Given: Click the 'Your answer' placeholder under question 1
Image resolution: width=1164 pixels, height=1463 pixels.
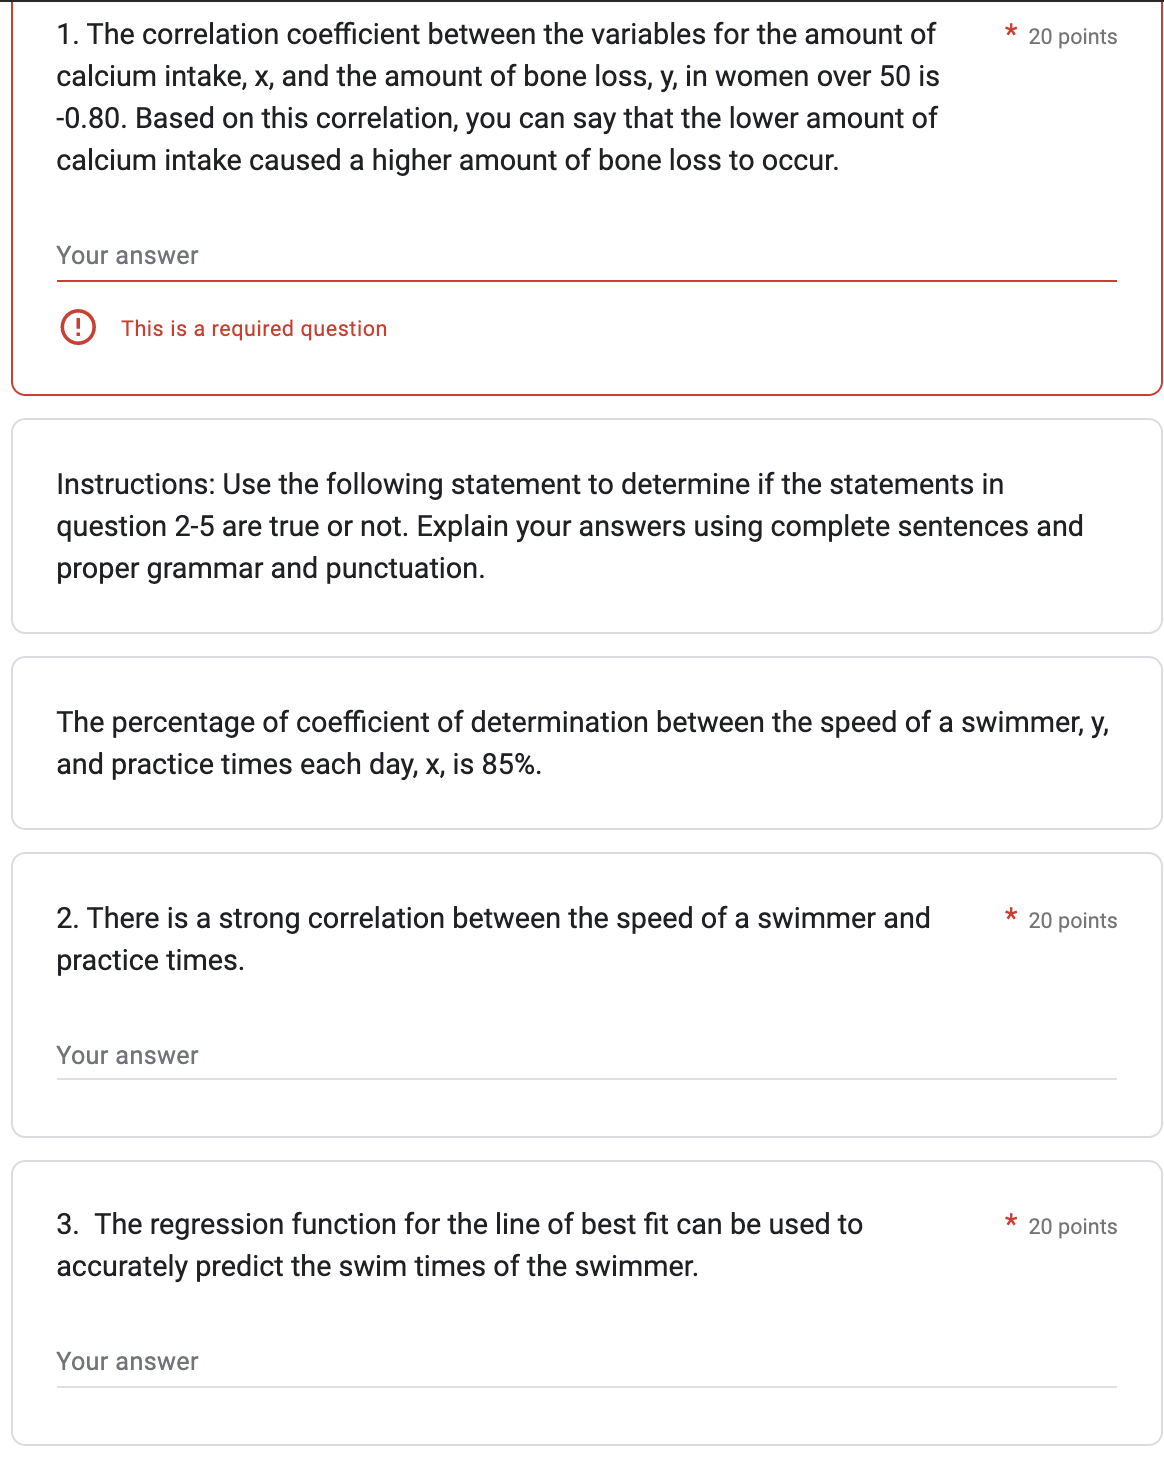Looking at the screenshot, I should click(127, 255).
